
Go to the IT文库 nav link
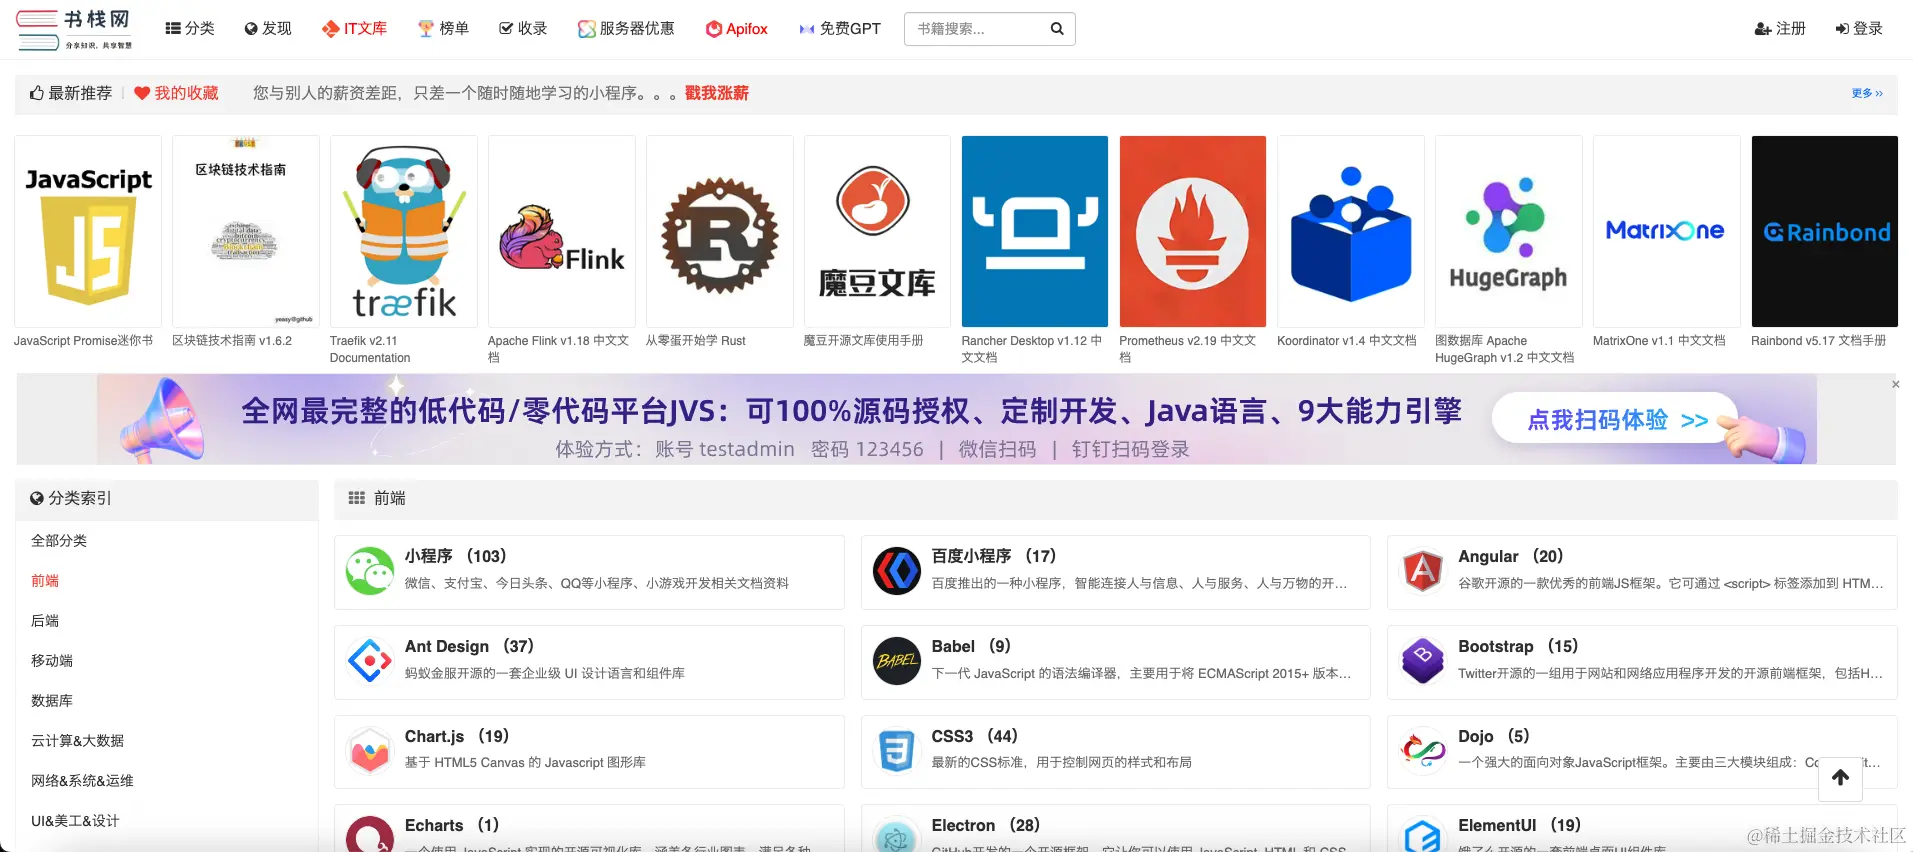click(x=354, y=29)
